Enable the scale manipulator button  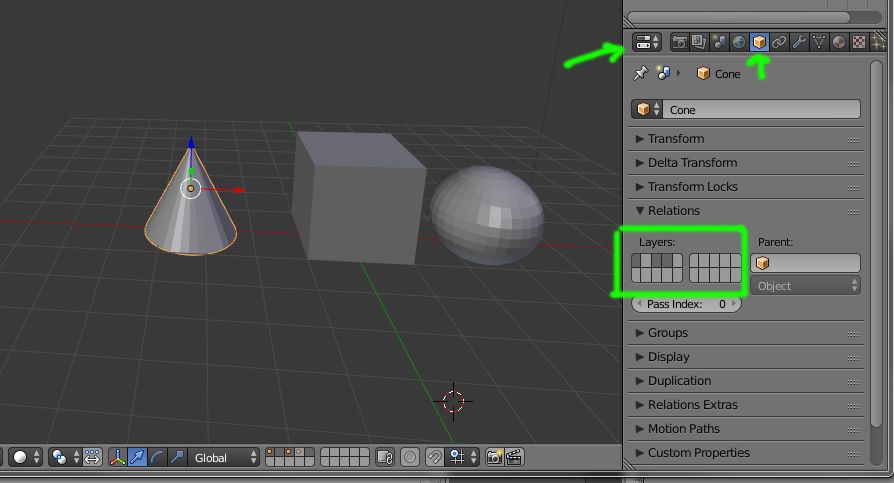(177, 457)
